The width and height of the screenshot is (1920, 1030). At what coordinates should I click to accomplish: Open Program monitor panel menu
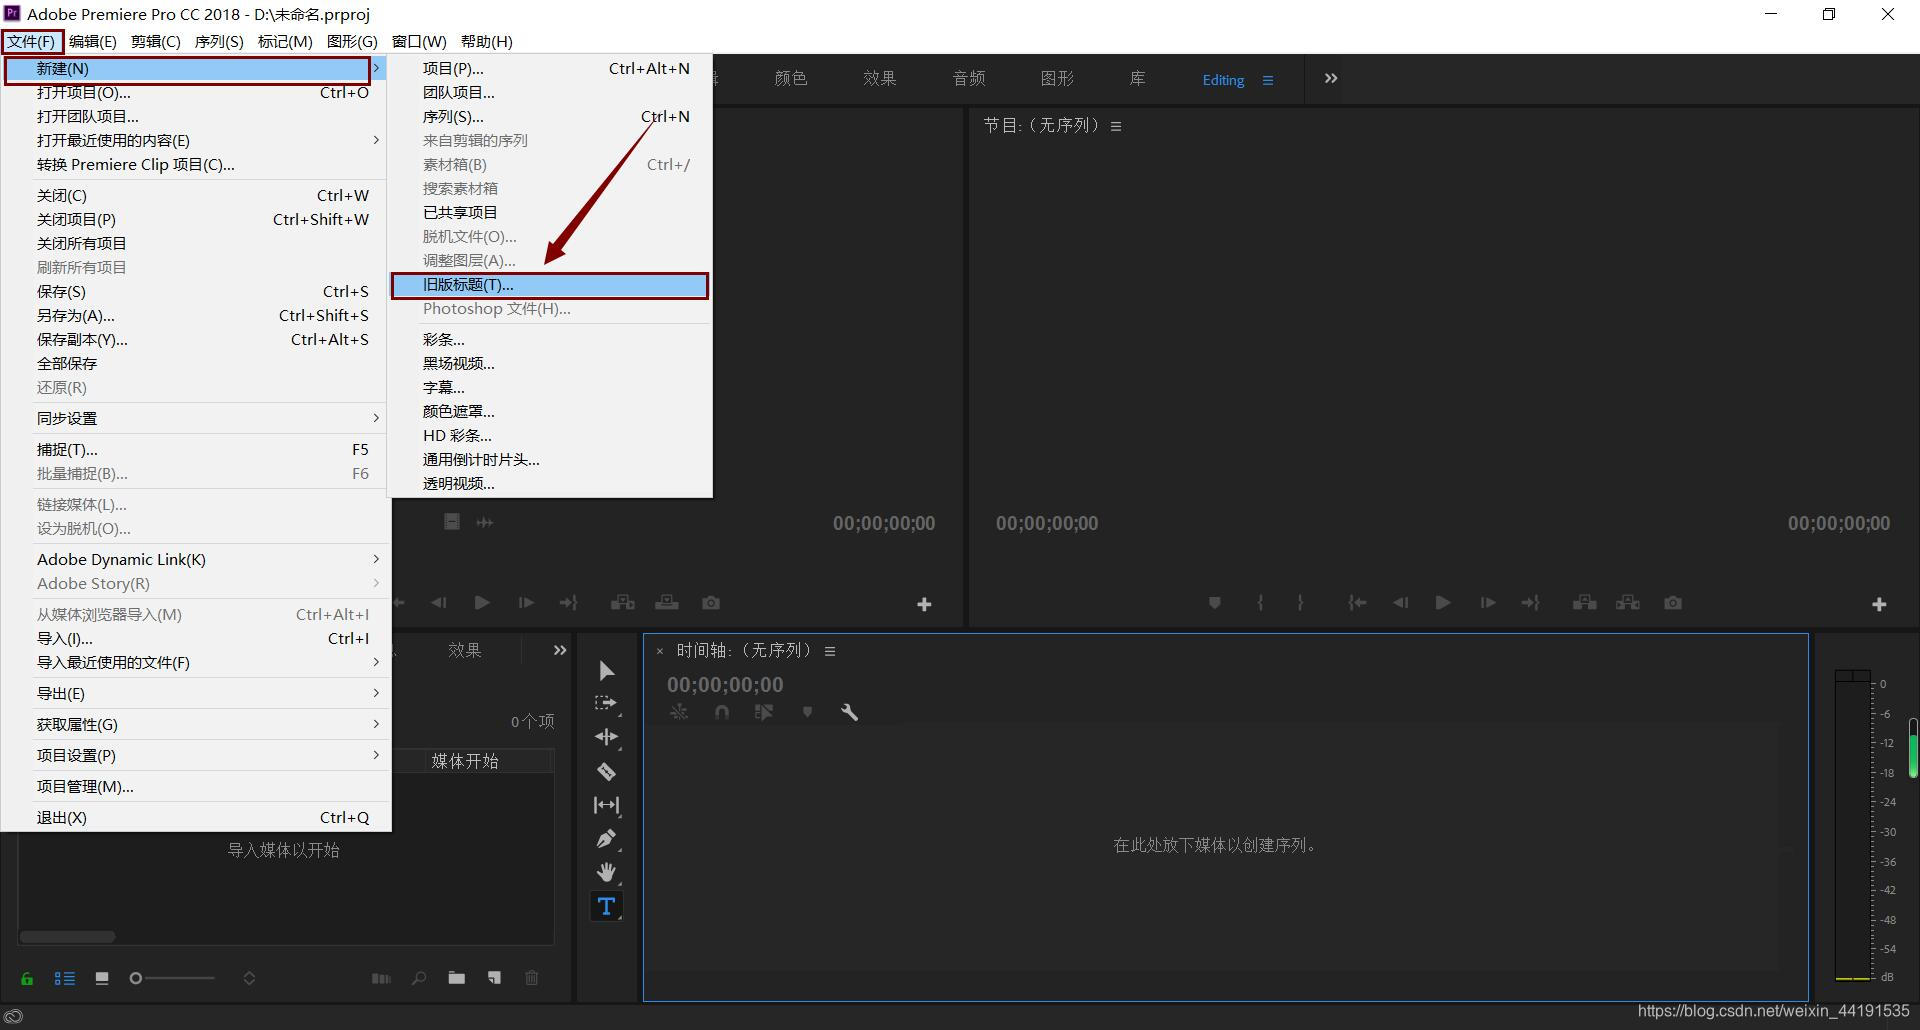point(1116,126)
